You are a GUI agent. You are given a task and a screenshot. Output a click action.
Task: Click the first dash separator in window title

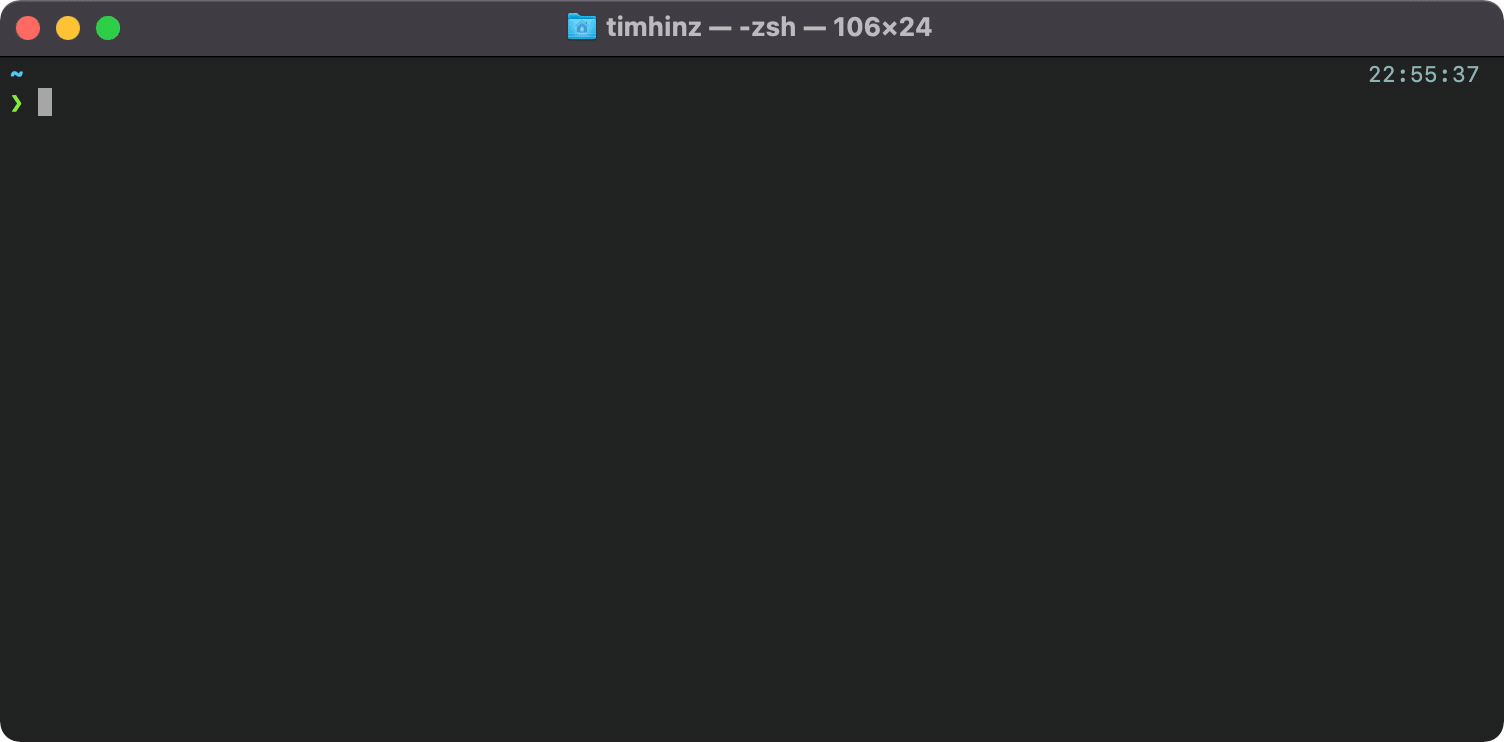coord(720,28)
